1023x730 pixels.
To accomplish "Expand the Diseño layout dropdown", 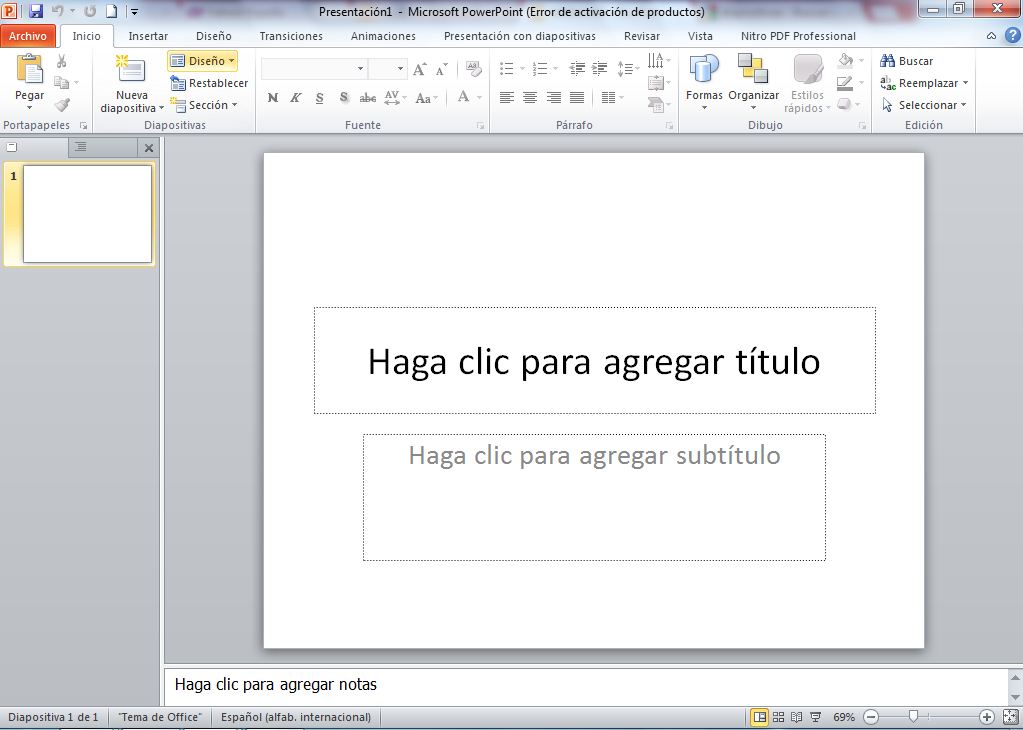I will click(x=203, y=61).
